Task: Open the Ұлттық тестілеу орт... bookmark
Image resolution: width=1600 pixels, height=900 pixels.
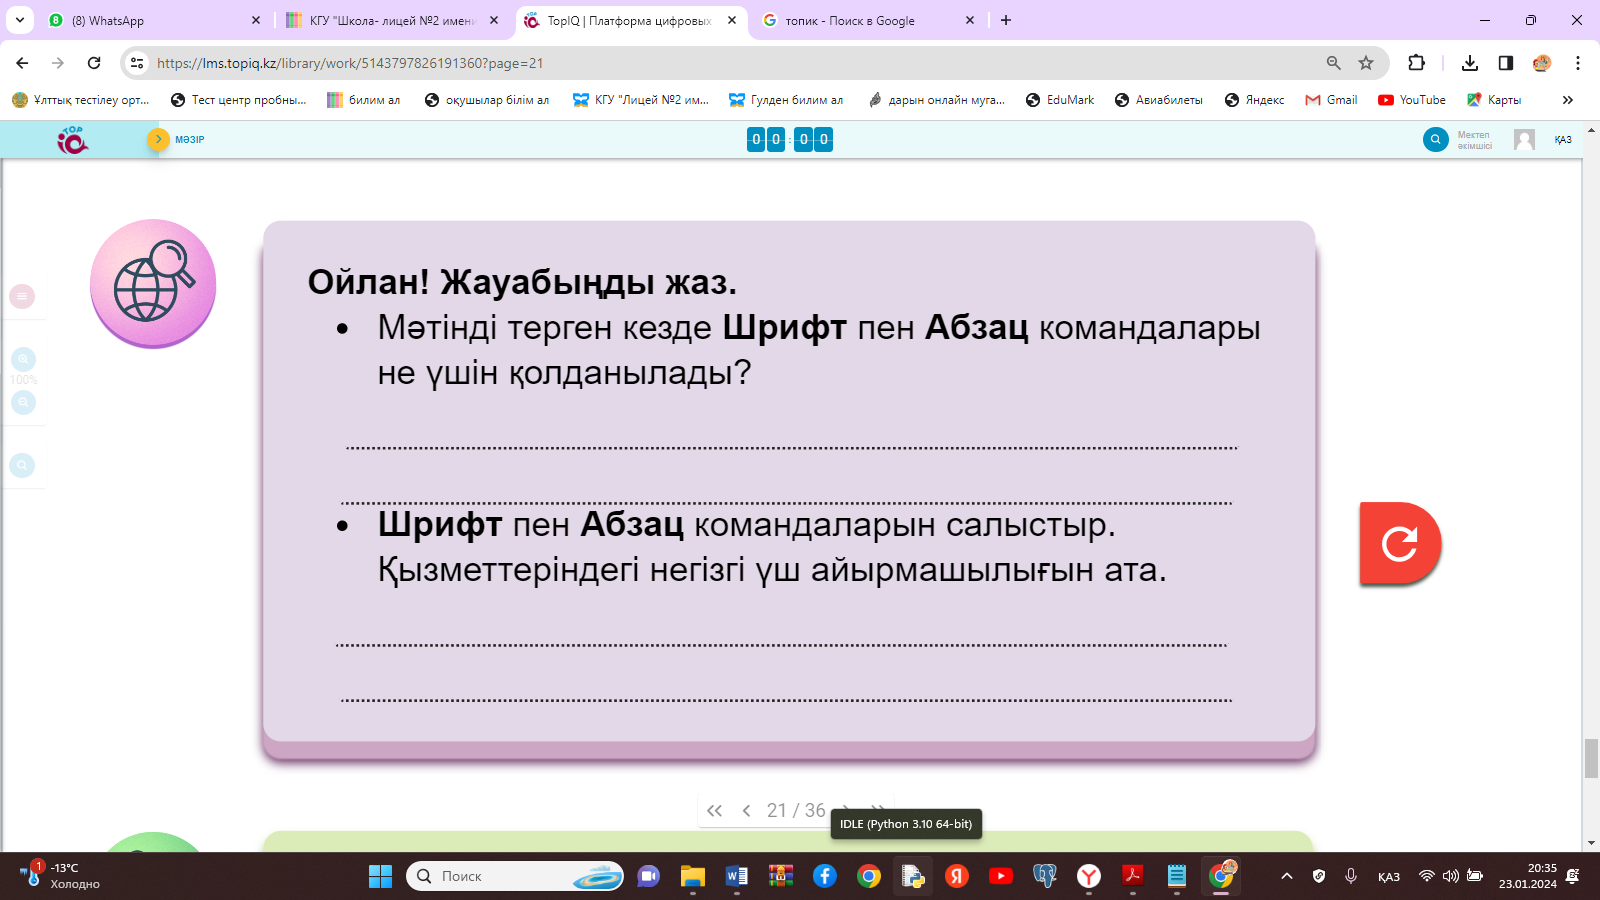Action: 81,100
